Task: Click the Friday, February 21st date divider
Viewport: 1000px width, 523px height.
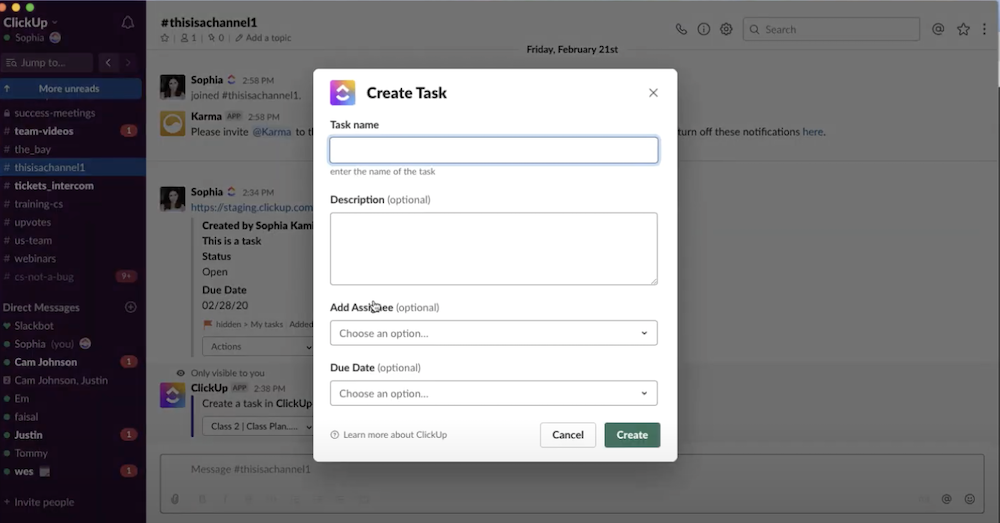Action: point(572,50)
